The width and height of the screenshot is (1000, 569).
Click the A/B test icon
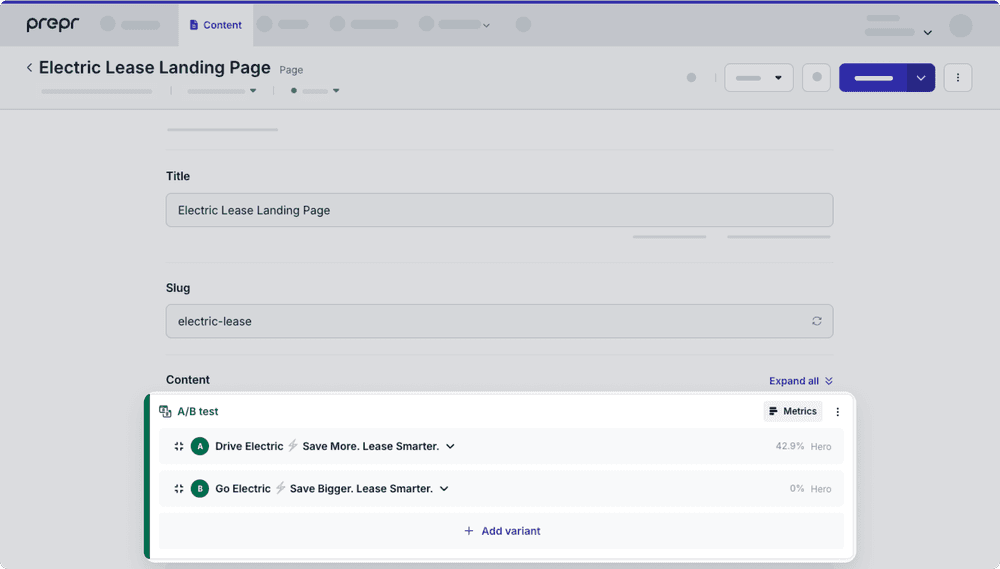(x=165, y=411)
